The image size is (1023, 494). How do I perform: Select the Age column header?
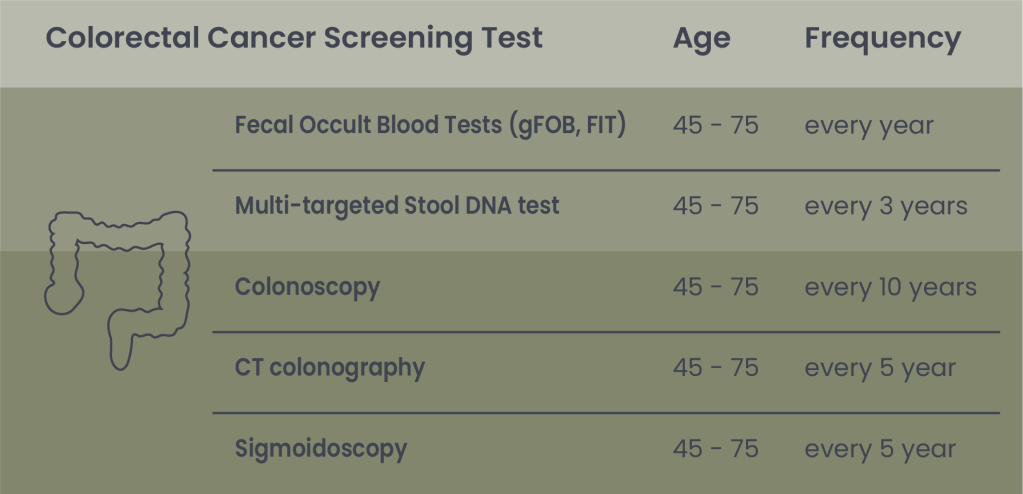[701, 39]
